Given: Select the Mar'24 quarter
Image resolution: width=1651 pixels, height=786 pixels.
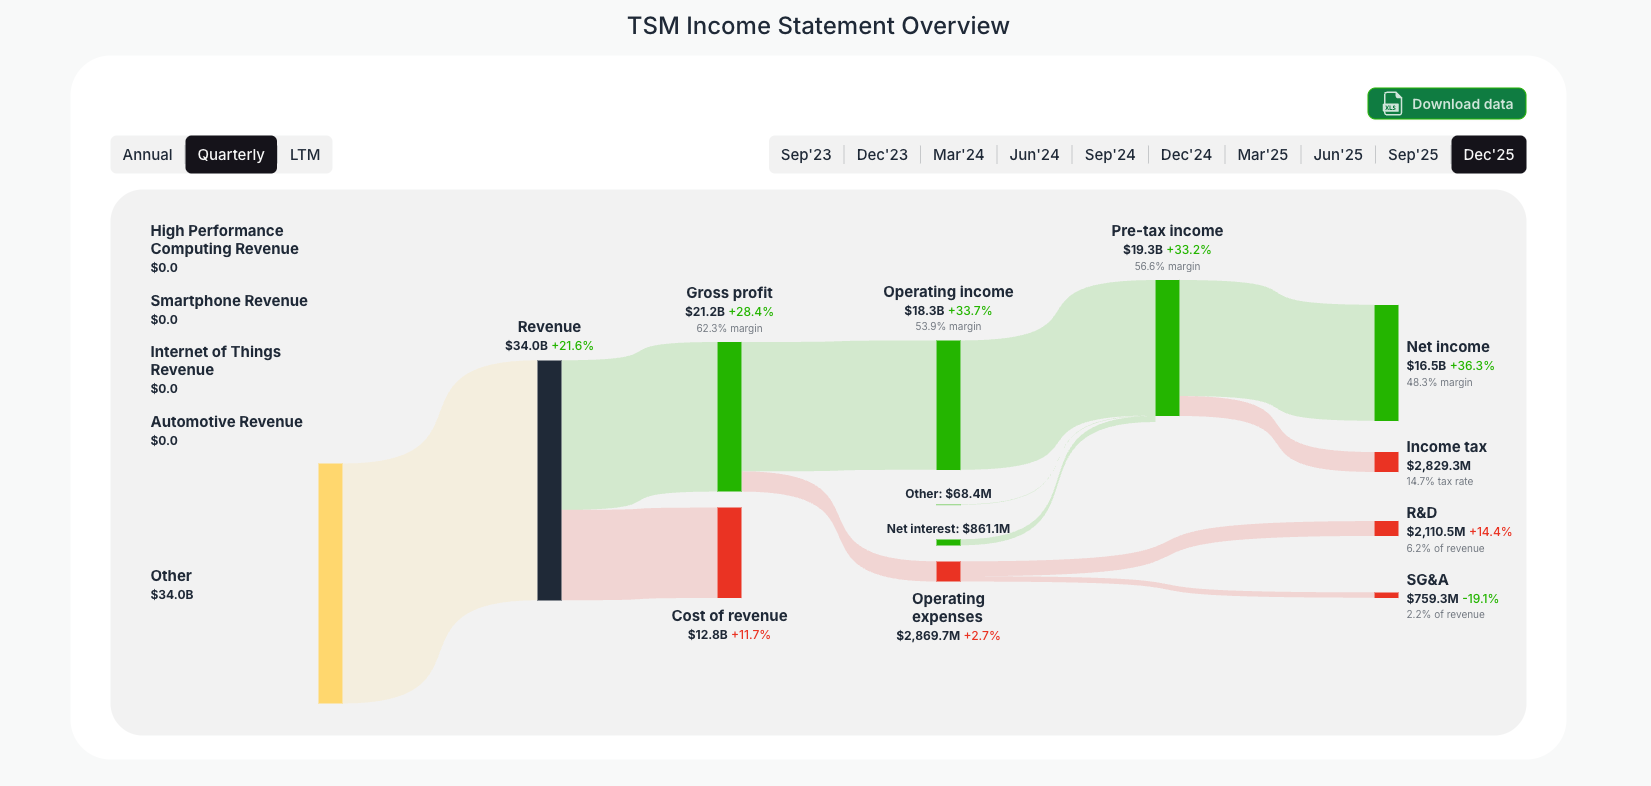Looking at the screenshot, I should point(958,155).
